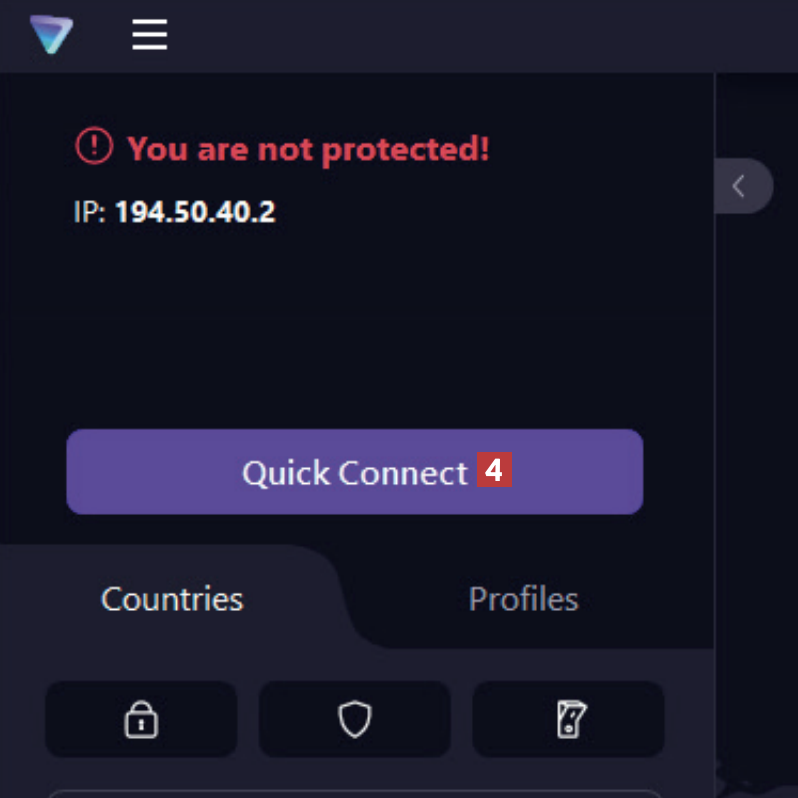Focus the search box below the feature buttons
This screenshot has width=798, height=798.
point(350,793)
